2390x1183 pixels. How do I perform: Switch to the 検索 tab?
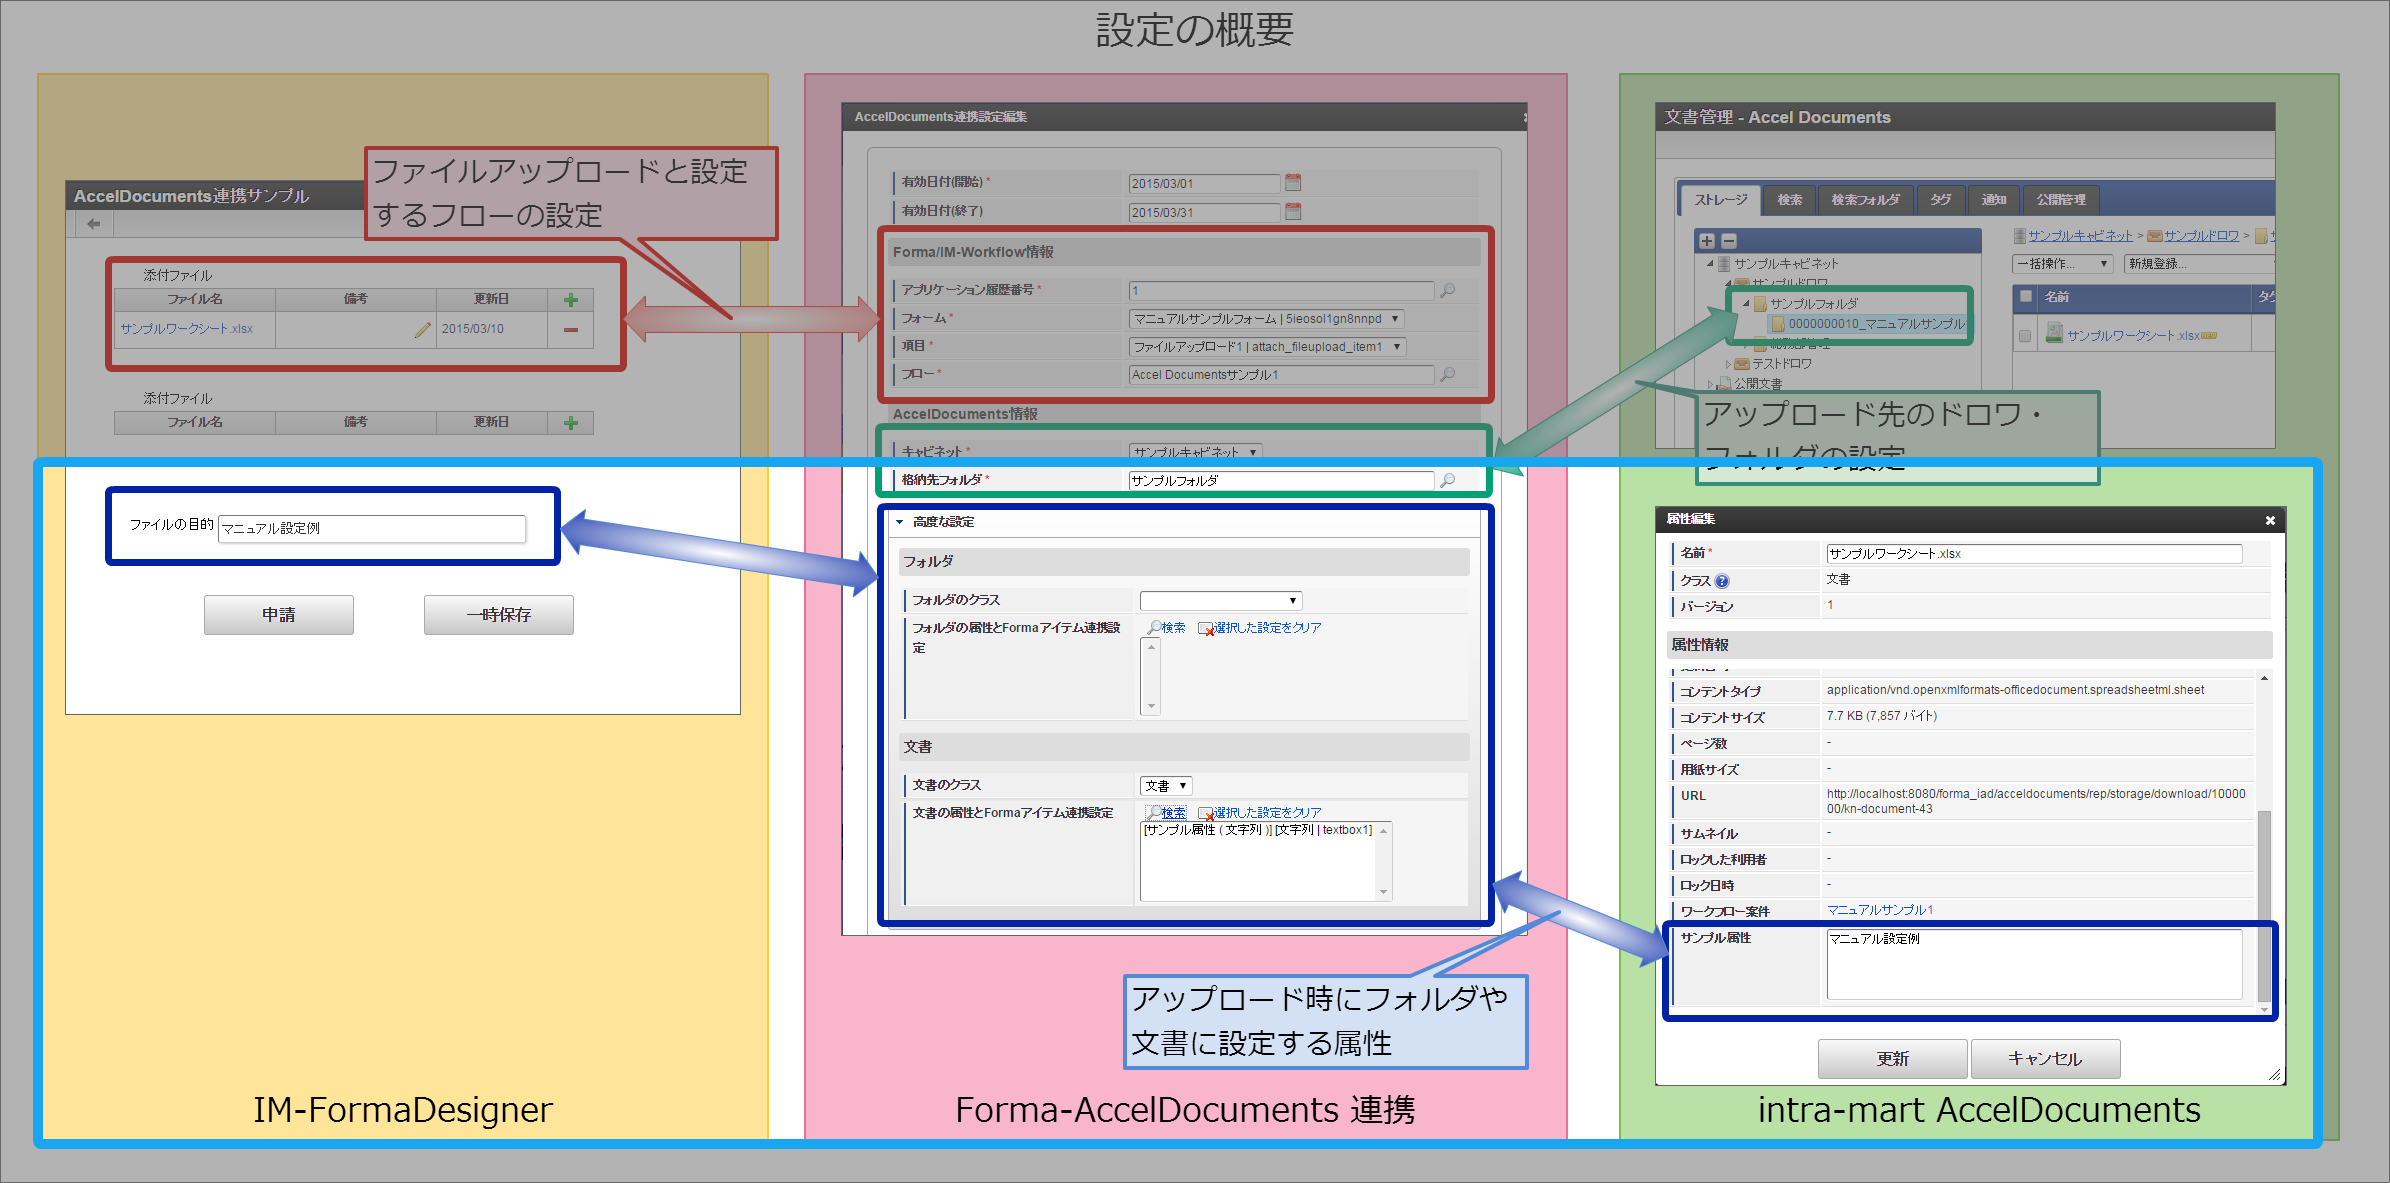pos(1789,200)
